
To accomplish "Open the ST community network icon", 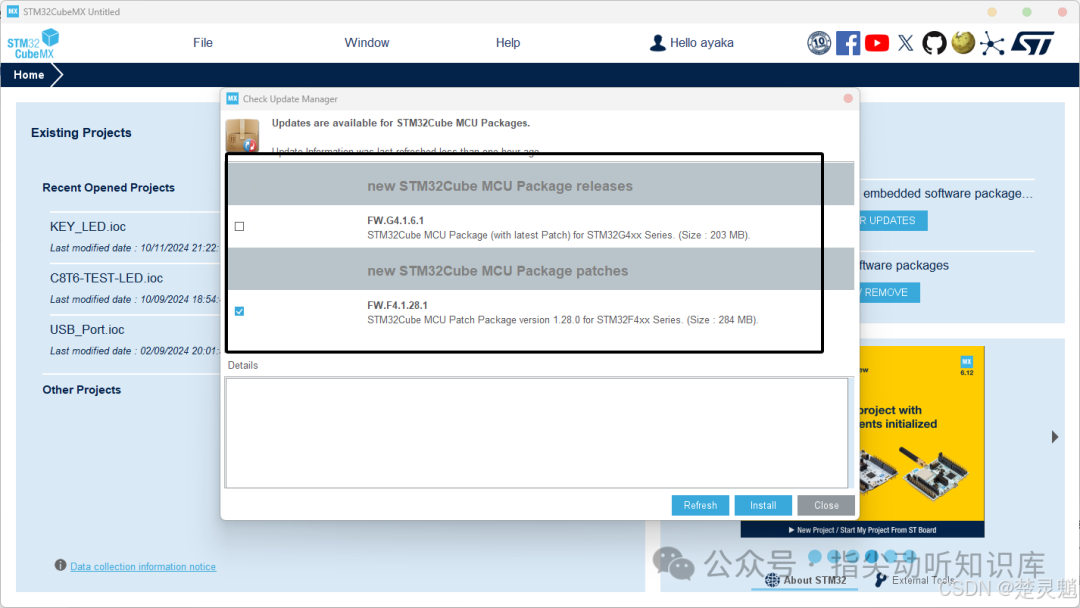I will coord(992,43).
